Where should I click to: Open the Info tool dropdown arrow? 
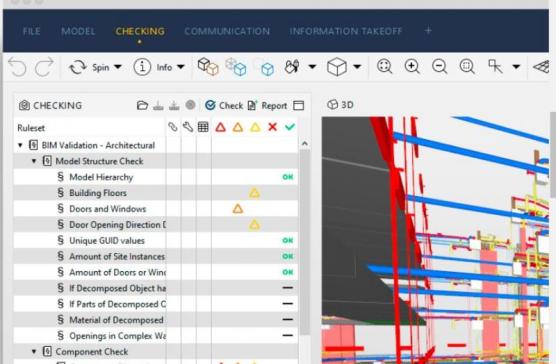pyautogui.click(x=181, y=67)
